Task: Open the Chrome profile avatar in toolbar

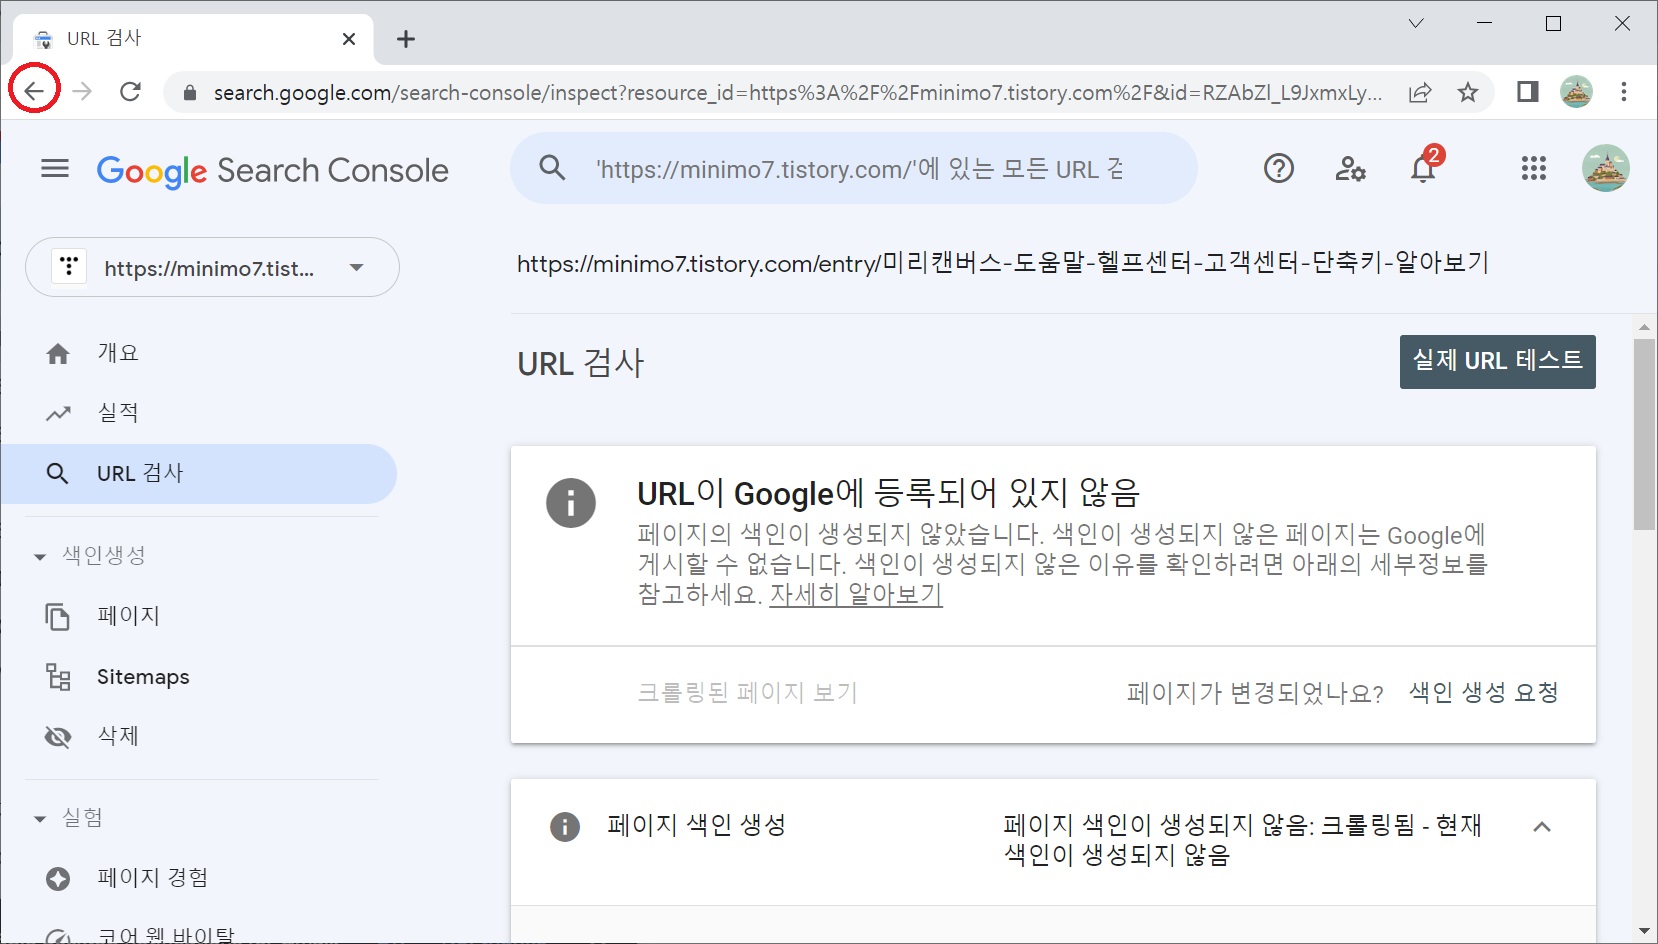Action: [x=1576, y=92]
